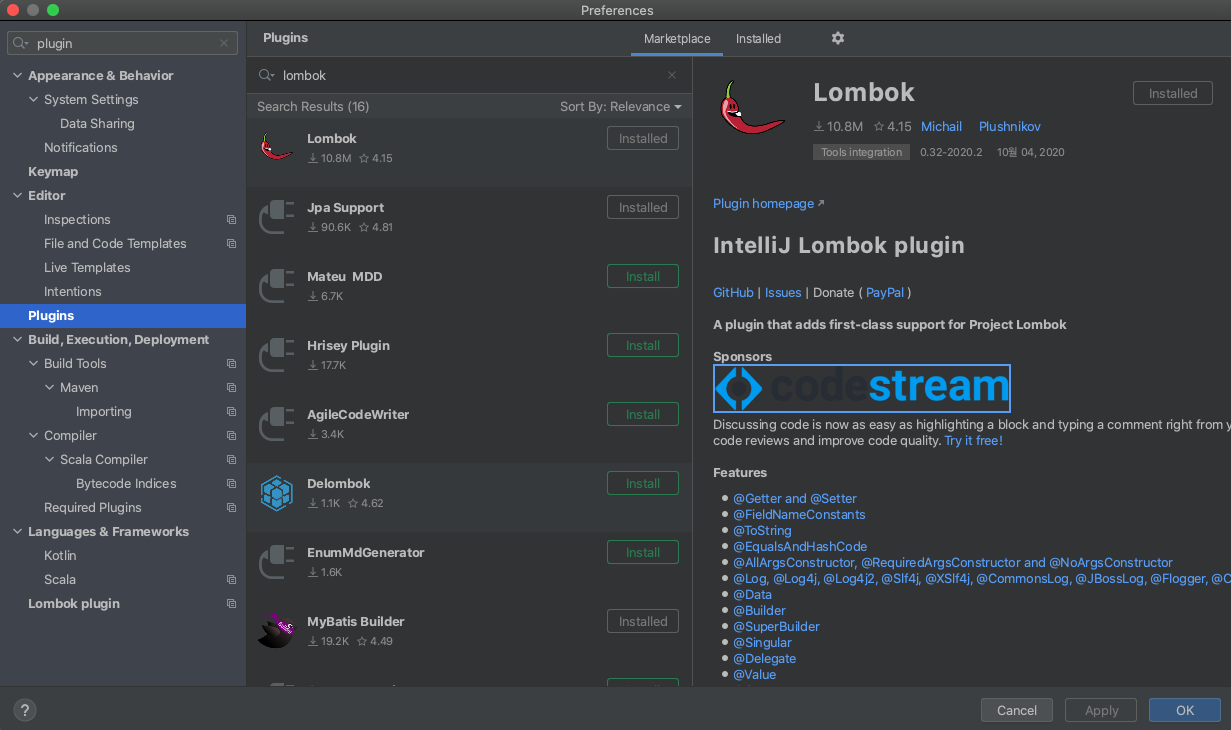
Task: Click the marketplace search magnifier icon
Action: pos(266,75)
